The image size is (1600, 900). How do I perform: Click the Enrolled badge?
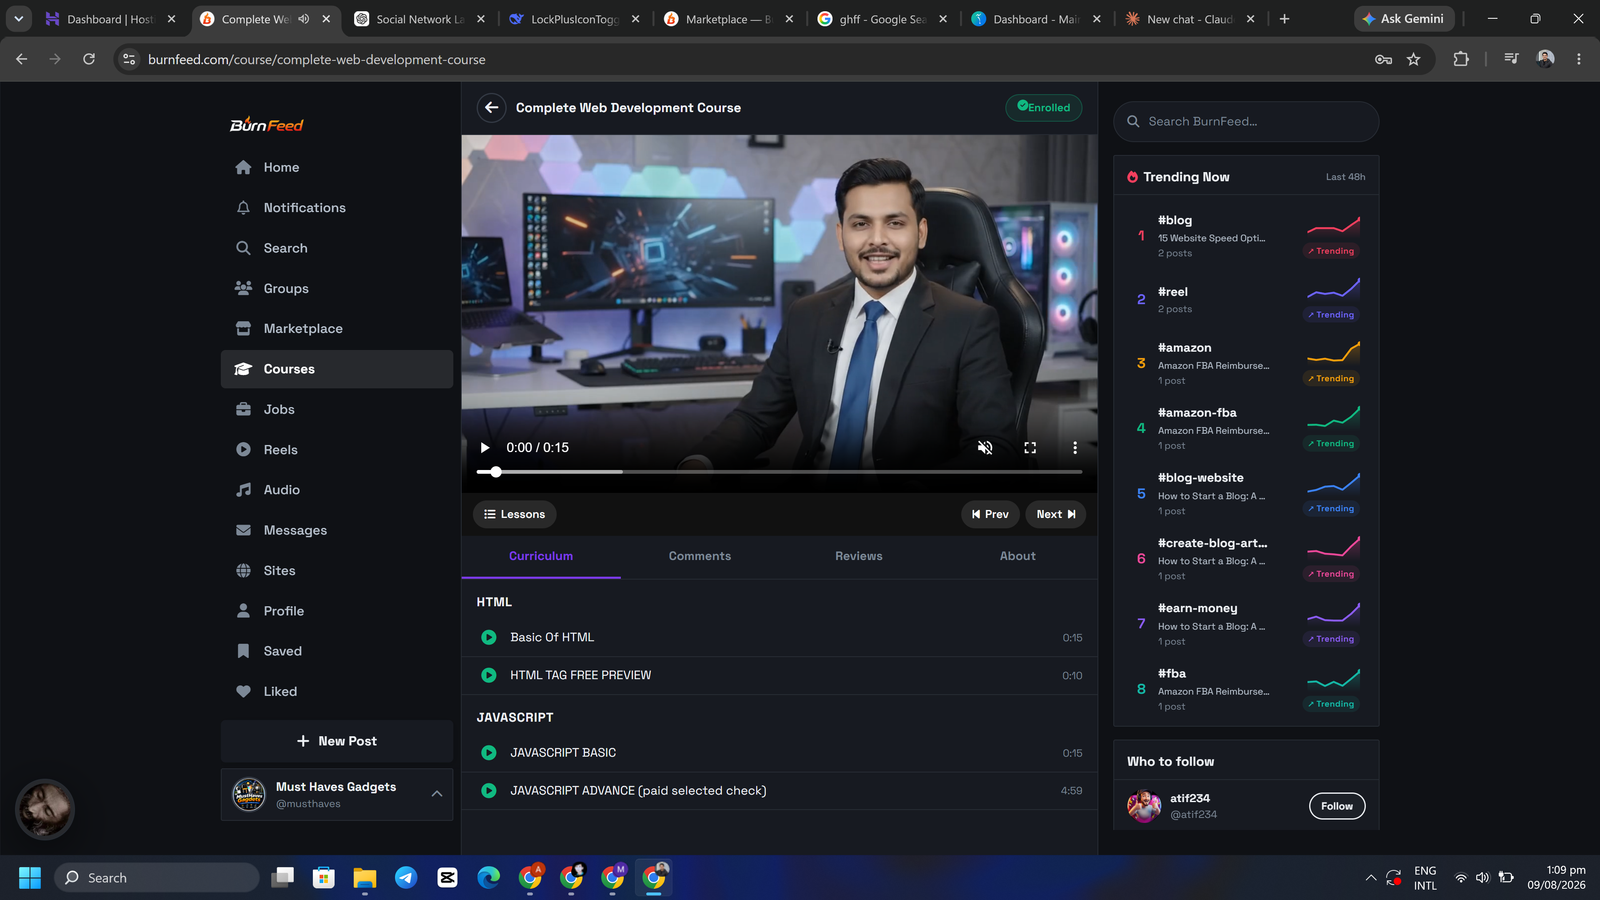tap(1043, 108)
